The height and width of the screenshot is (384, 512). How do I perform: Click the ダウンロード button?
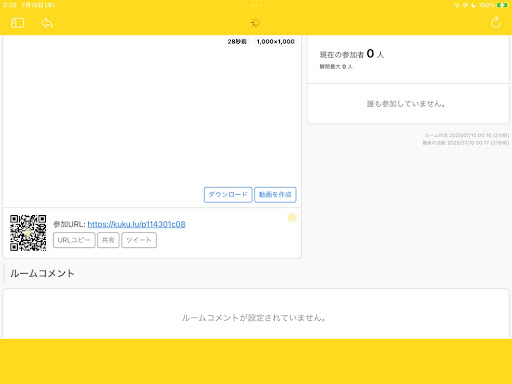(x=228, y=195)
